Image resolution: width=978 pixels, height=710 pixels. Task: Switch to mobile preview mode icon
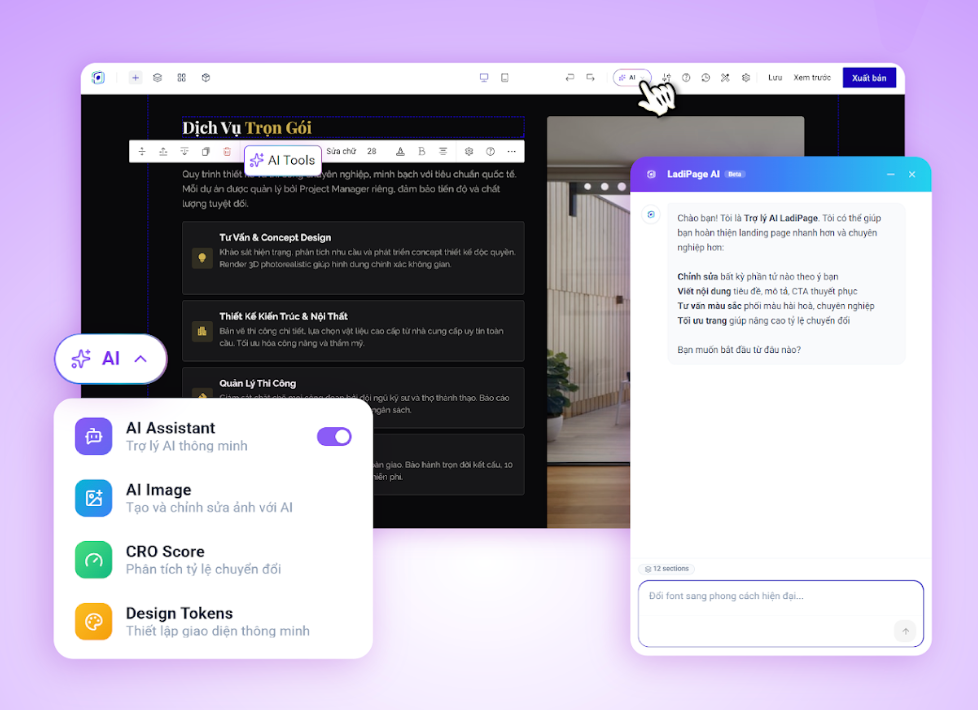point(504,78)
